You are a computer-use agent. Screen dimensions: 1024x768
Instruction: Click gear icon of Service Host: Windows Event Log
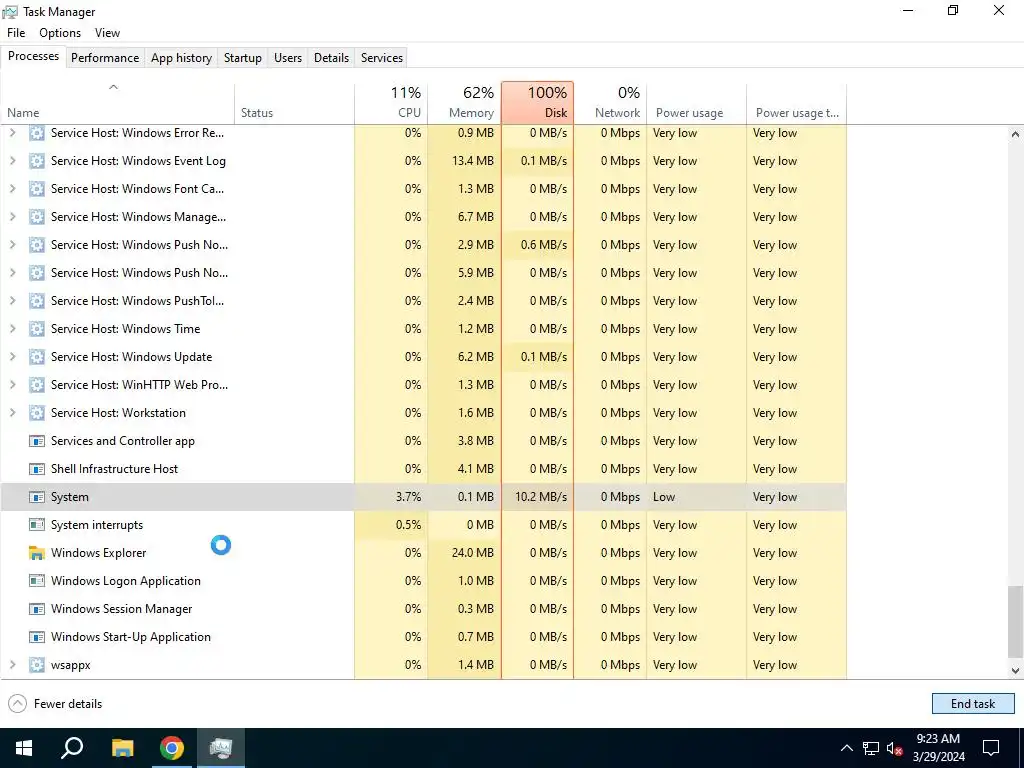coord(37,161)
